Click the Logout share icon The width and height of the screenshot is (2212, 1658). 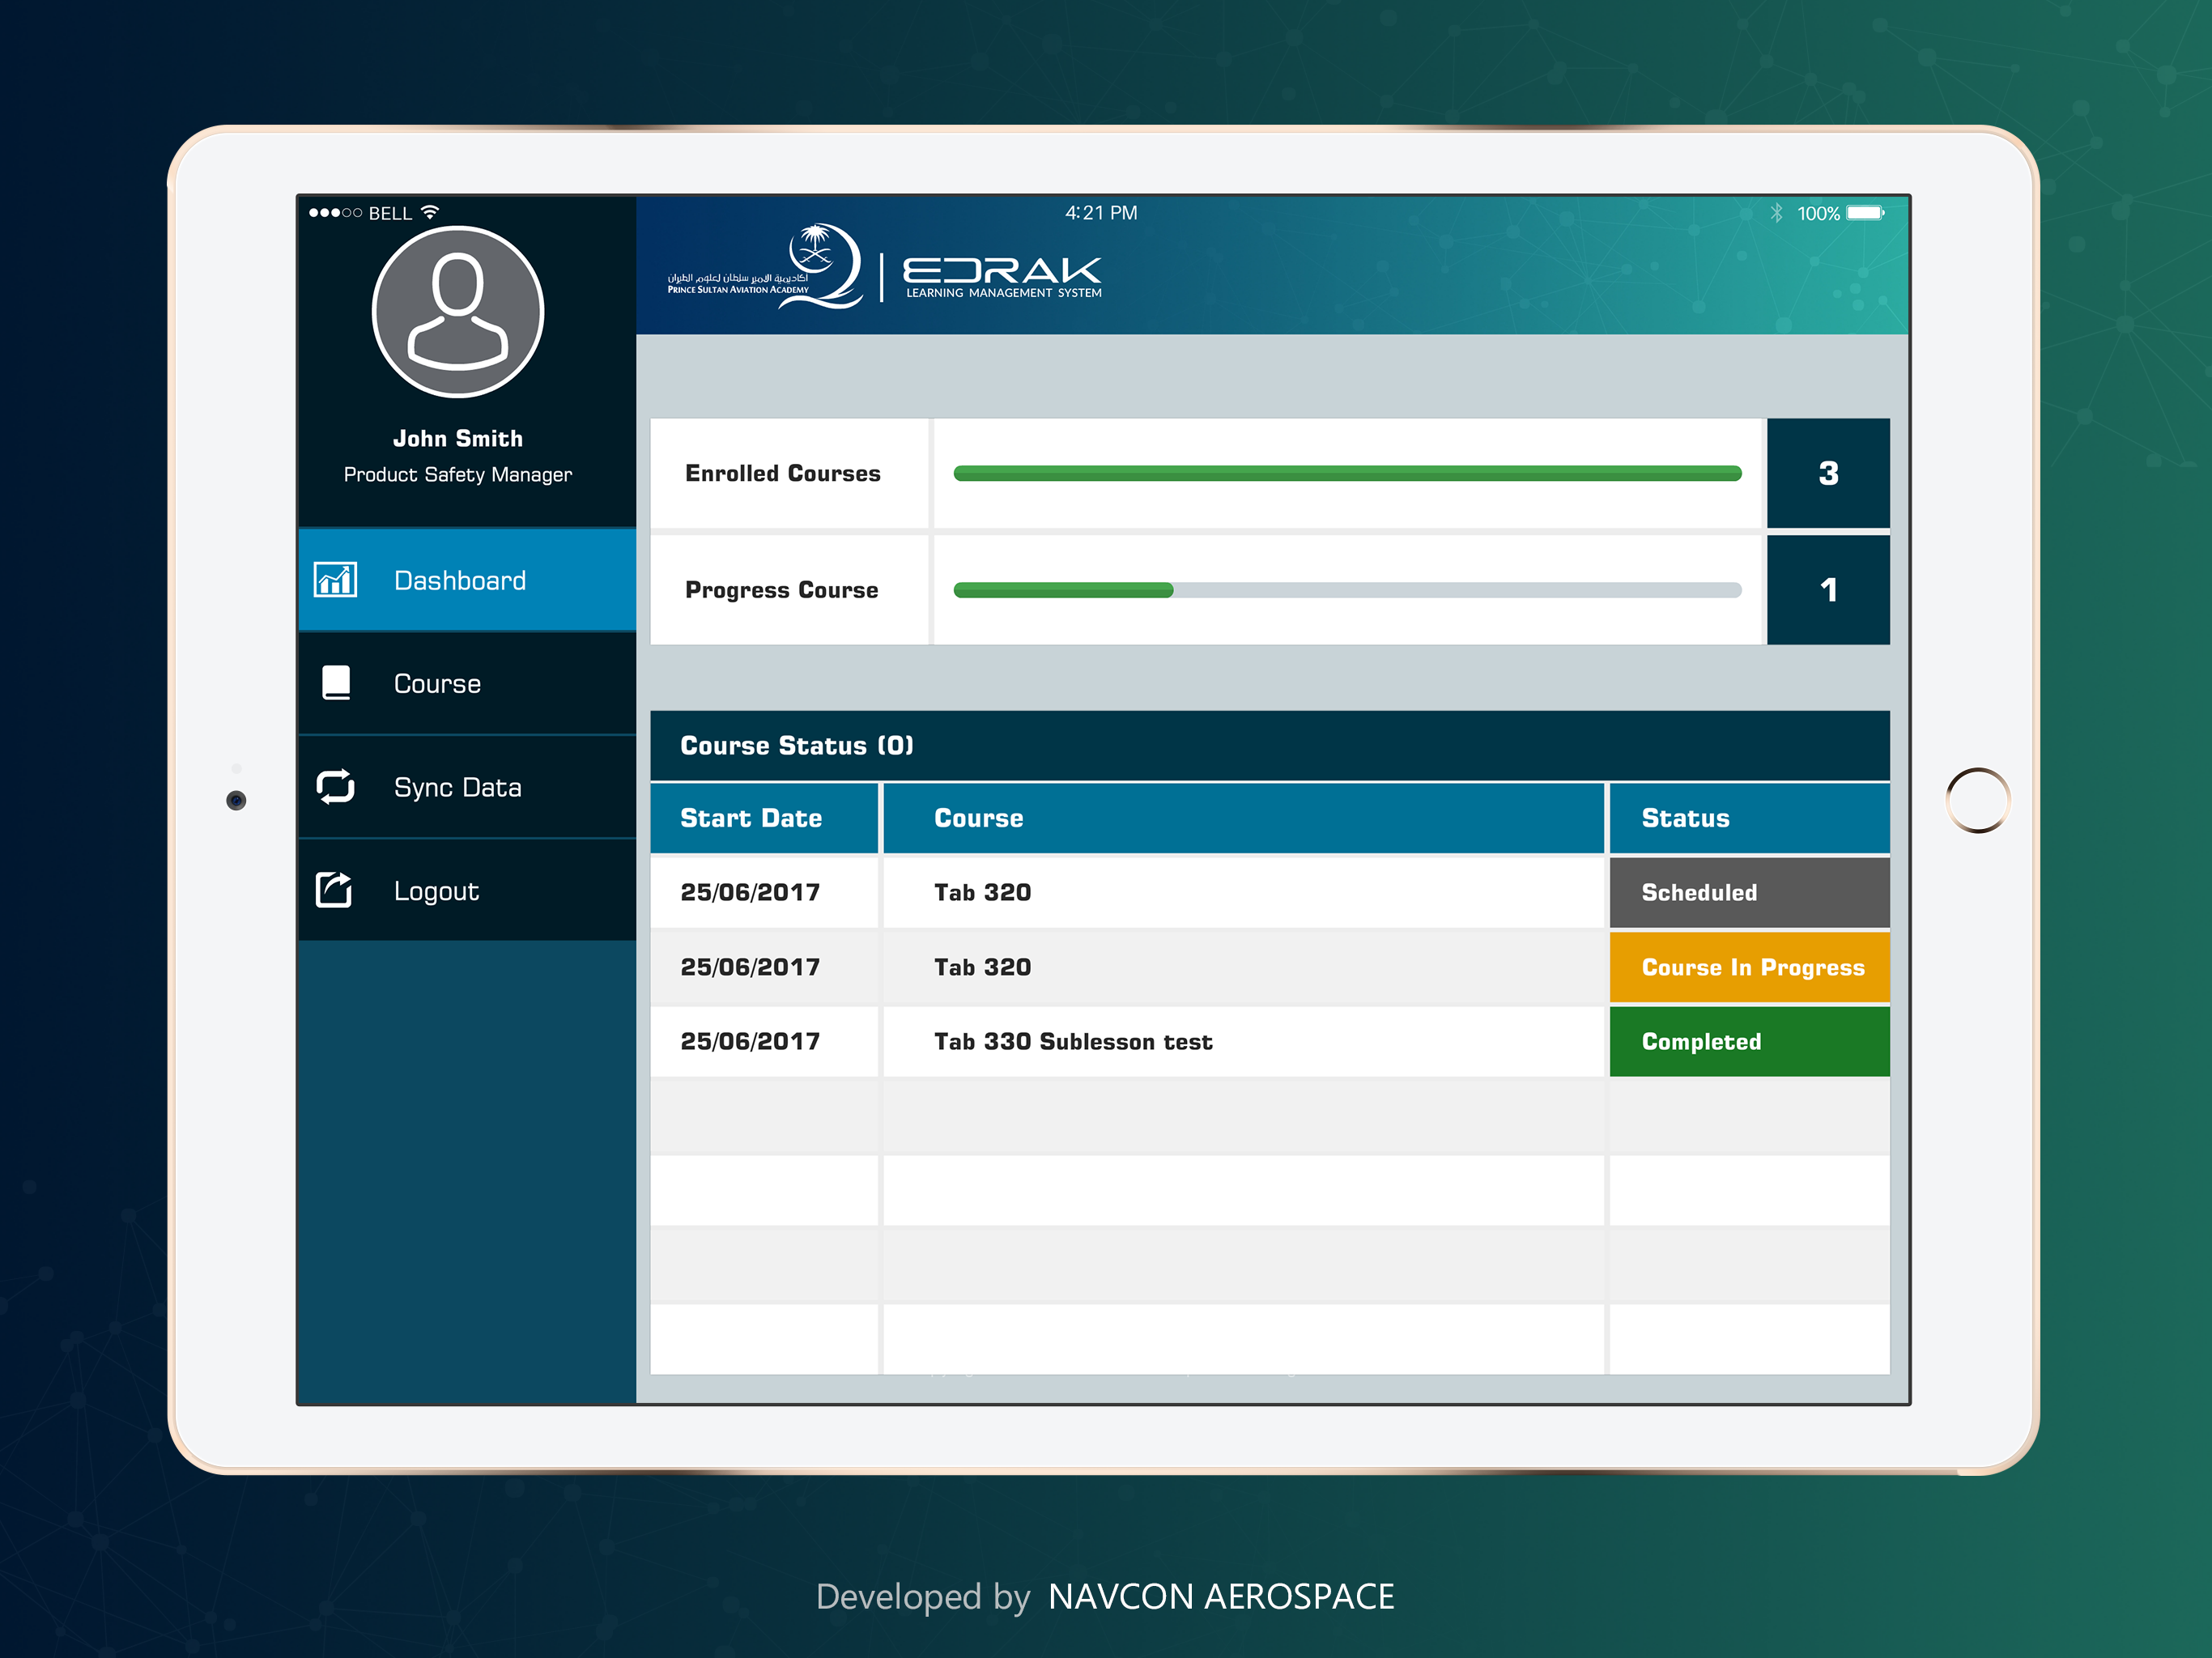coord(334,890)
